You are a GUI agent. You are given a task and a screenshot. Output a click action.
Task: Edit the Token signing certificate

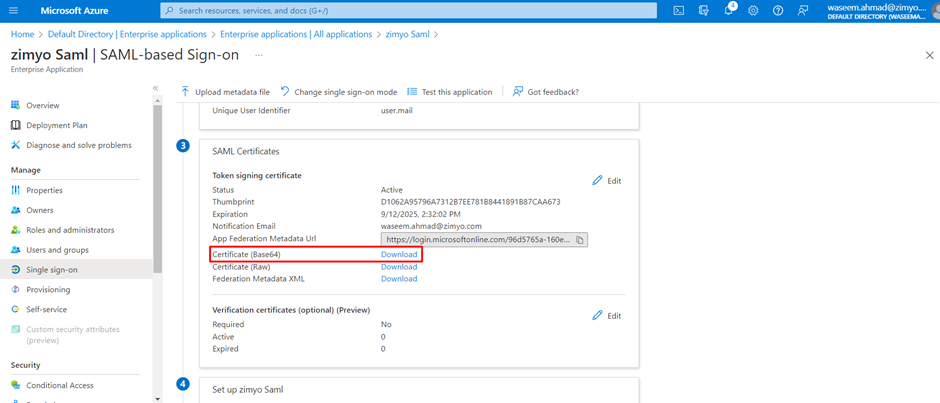coord(607,181)
